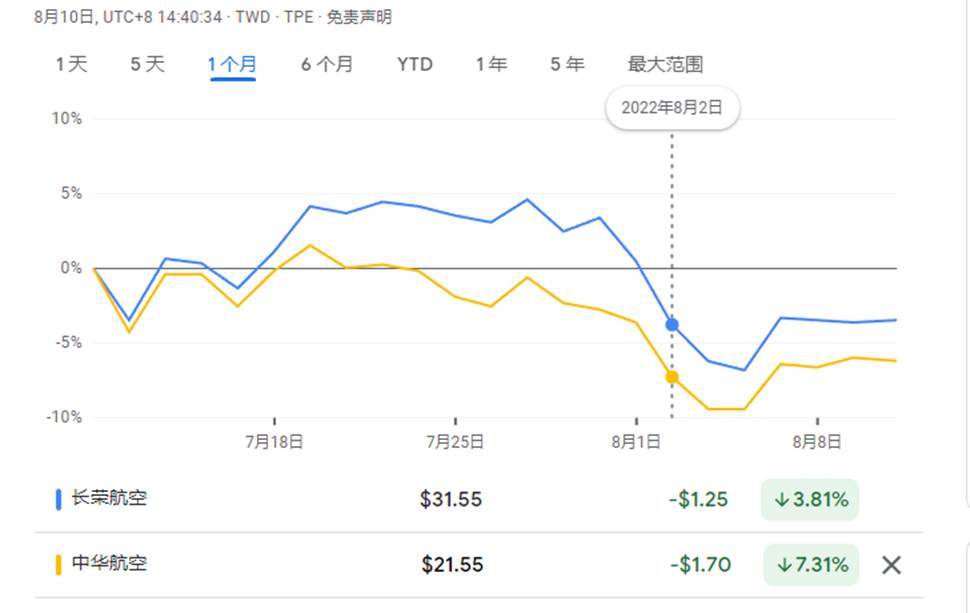The width and height of the screenshot is (970, 613).
Task: Remove 中华航空 comparison with X icon
Action: click(891, 564)
